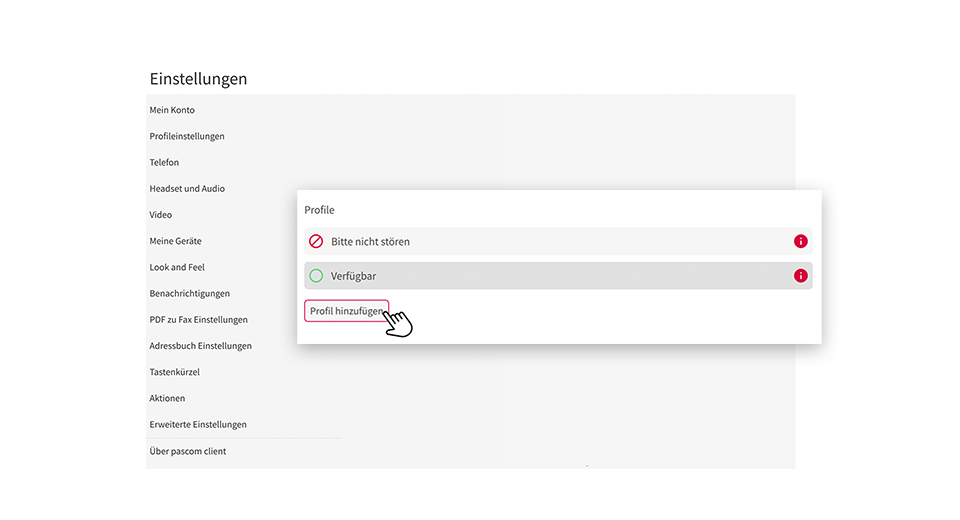Go to Telefon settings

pyautogui.click(x=164, y=162)
